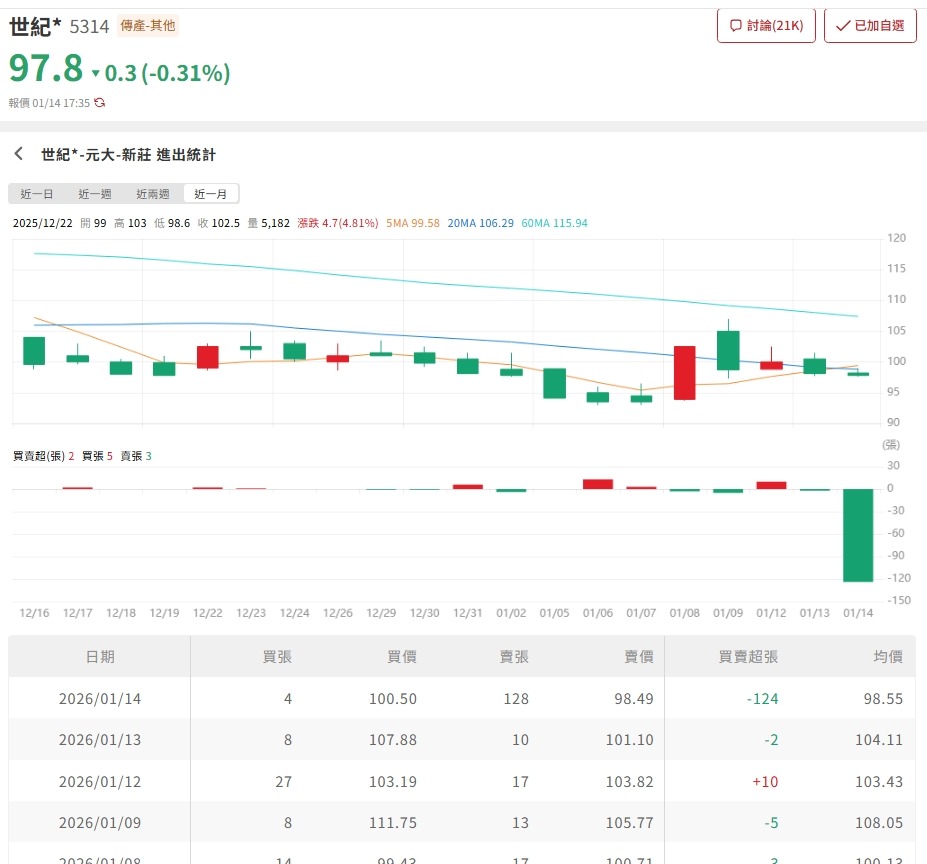Toggle the 已加自選 watchlist button
The image size is (927, 864).
[870, 26]
